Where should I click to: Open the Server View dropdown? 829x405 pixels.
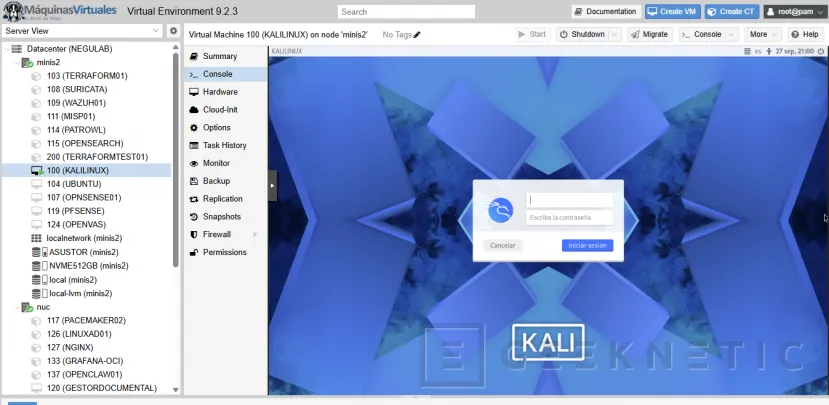[x=82, y=31]
